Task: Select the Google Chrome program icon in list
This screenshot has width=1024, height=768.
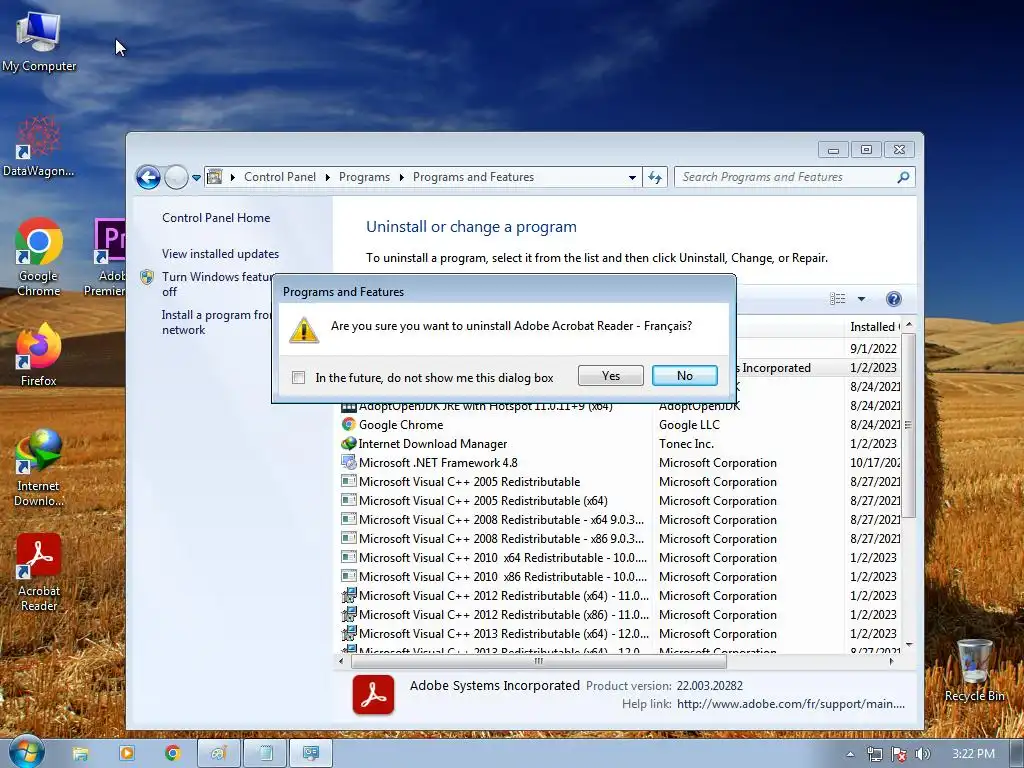Action: pos(349,424)
